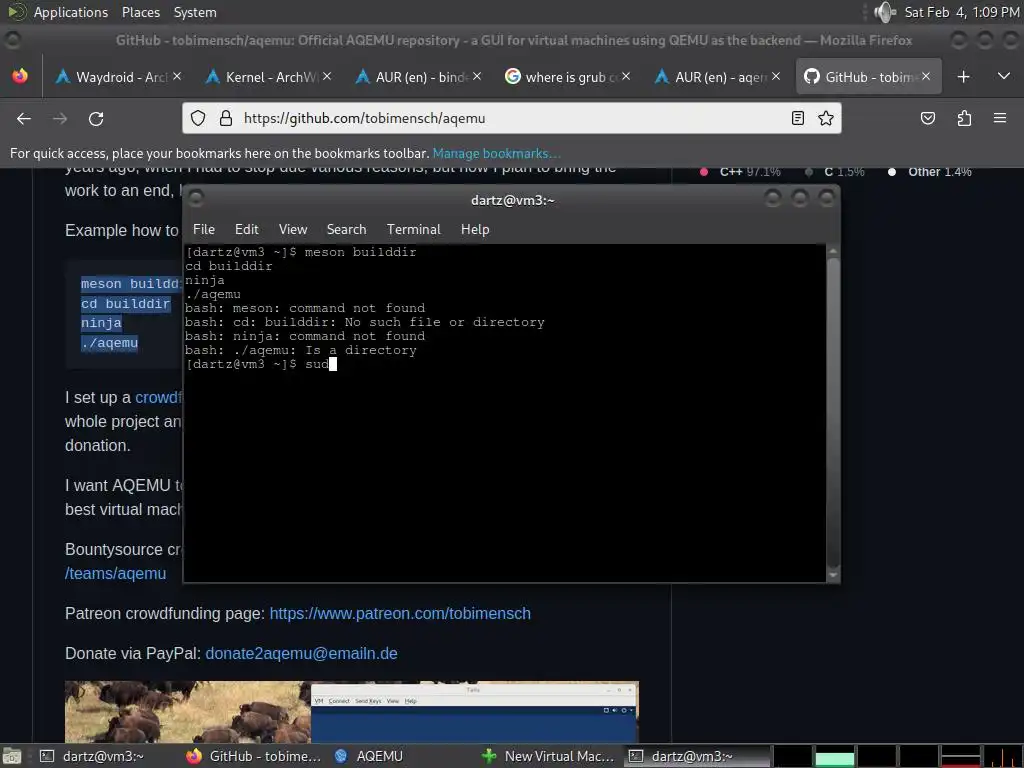Toggle reader view icon in address bar
Screen dimensions: 1024x768
(x=797, y=118)
